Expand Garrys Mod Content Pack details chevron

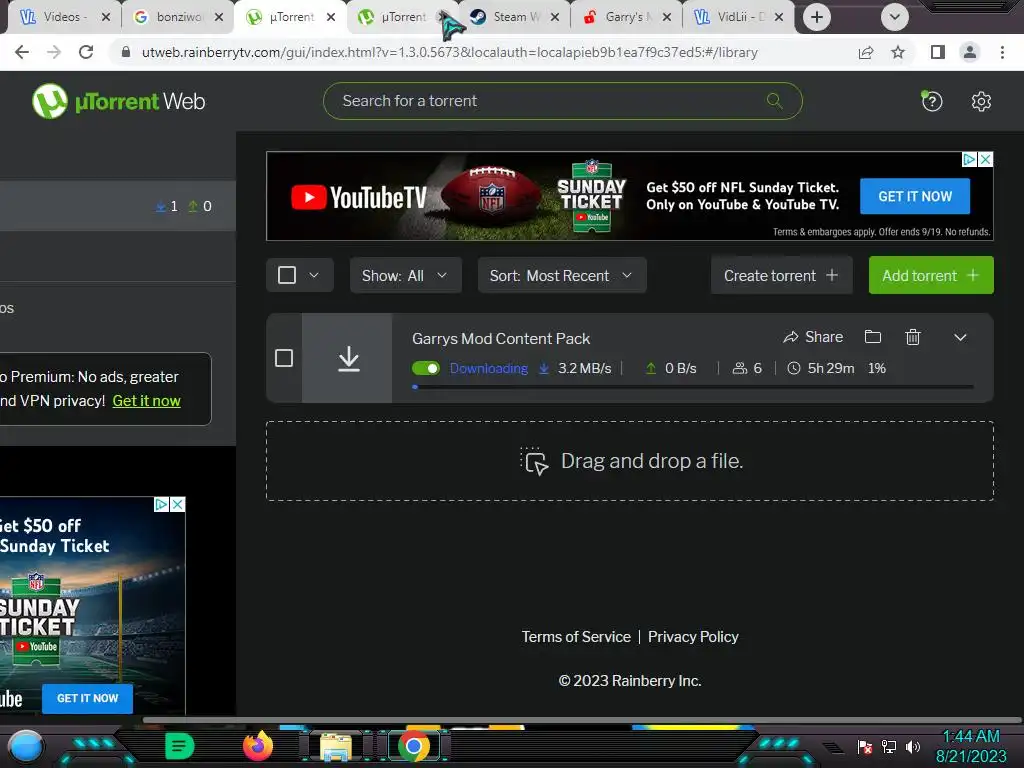(x=960, y=337)
